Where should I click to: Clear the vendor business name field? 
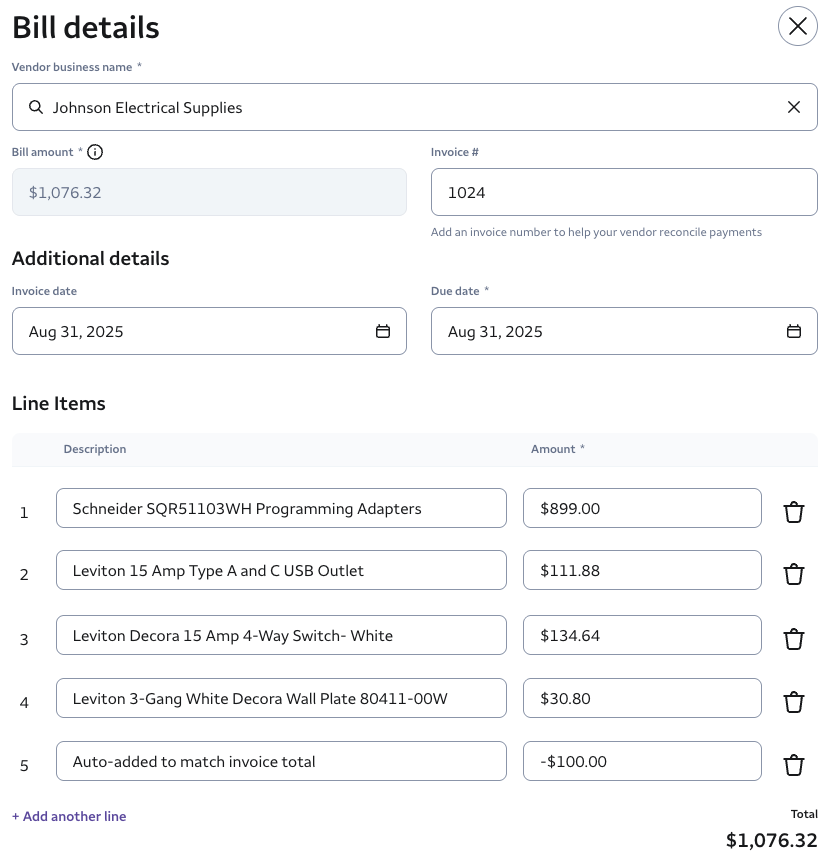[x=793, y=107]
